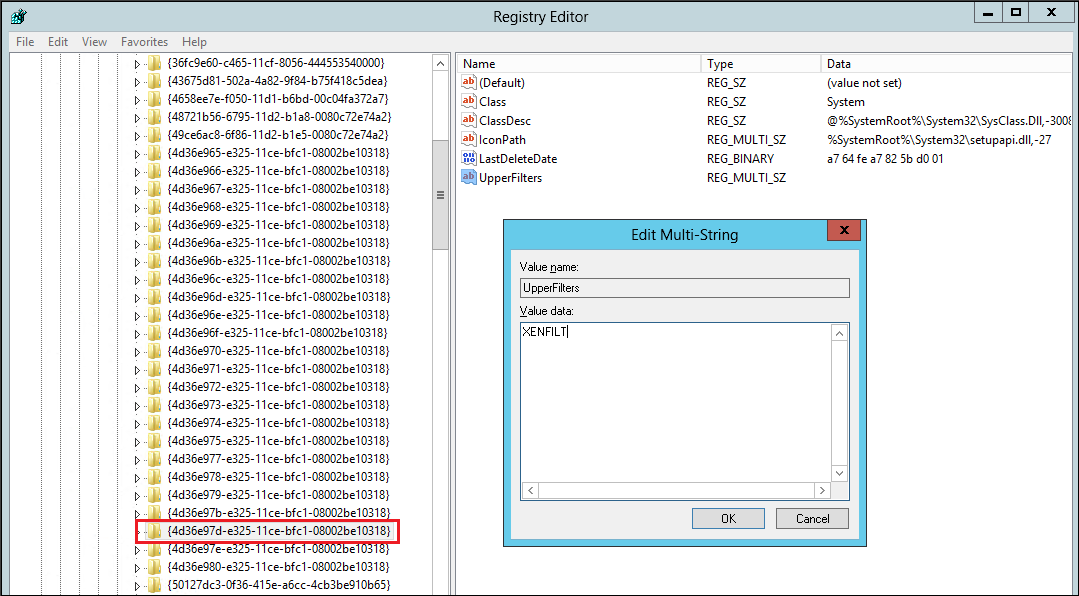Click the REG_BINARY icon beside LastDeleteDate
Viewport: 1079px width, 596px height.
point(468,158)
